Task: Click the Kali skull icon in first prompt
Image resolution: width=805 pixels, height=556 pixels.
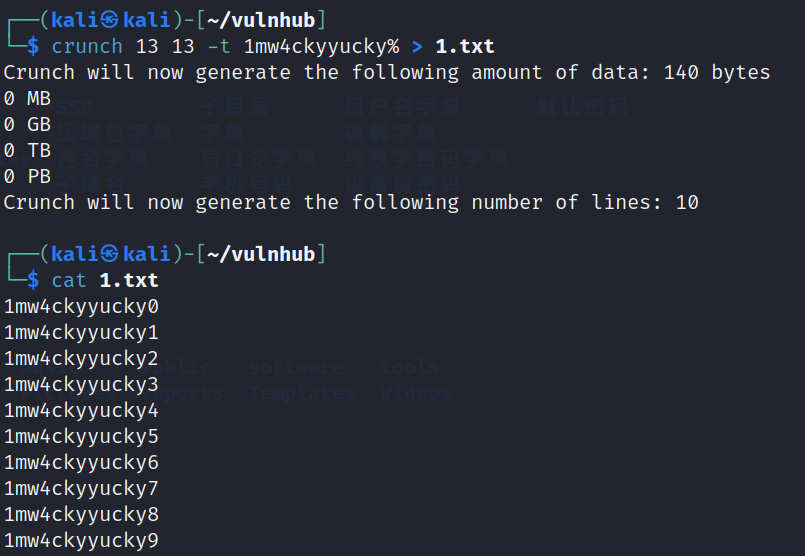Action: pos(109,20)
